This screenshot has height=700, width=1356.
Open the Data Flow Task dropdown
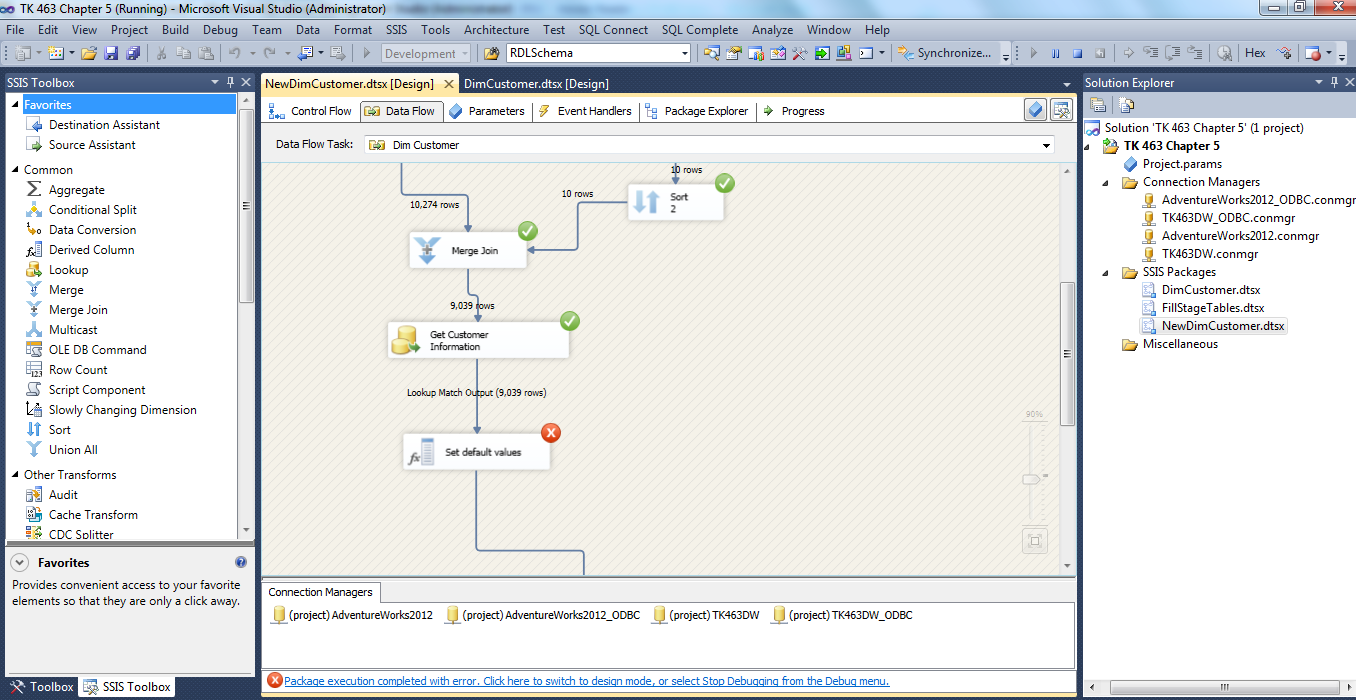click(x=1047, y=145)
